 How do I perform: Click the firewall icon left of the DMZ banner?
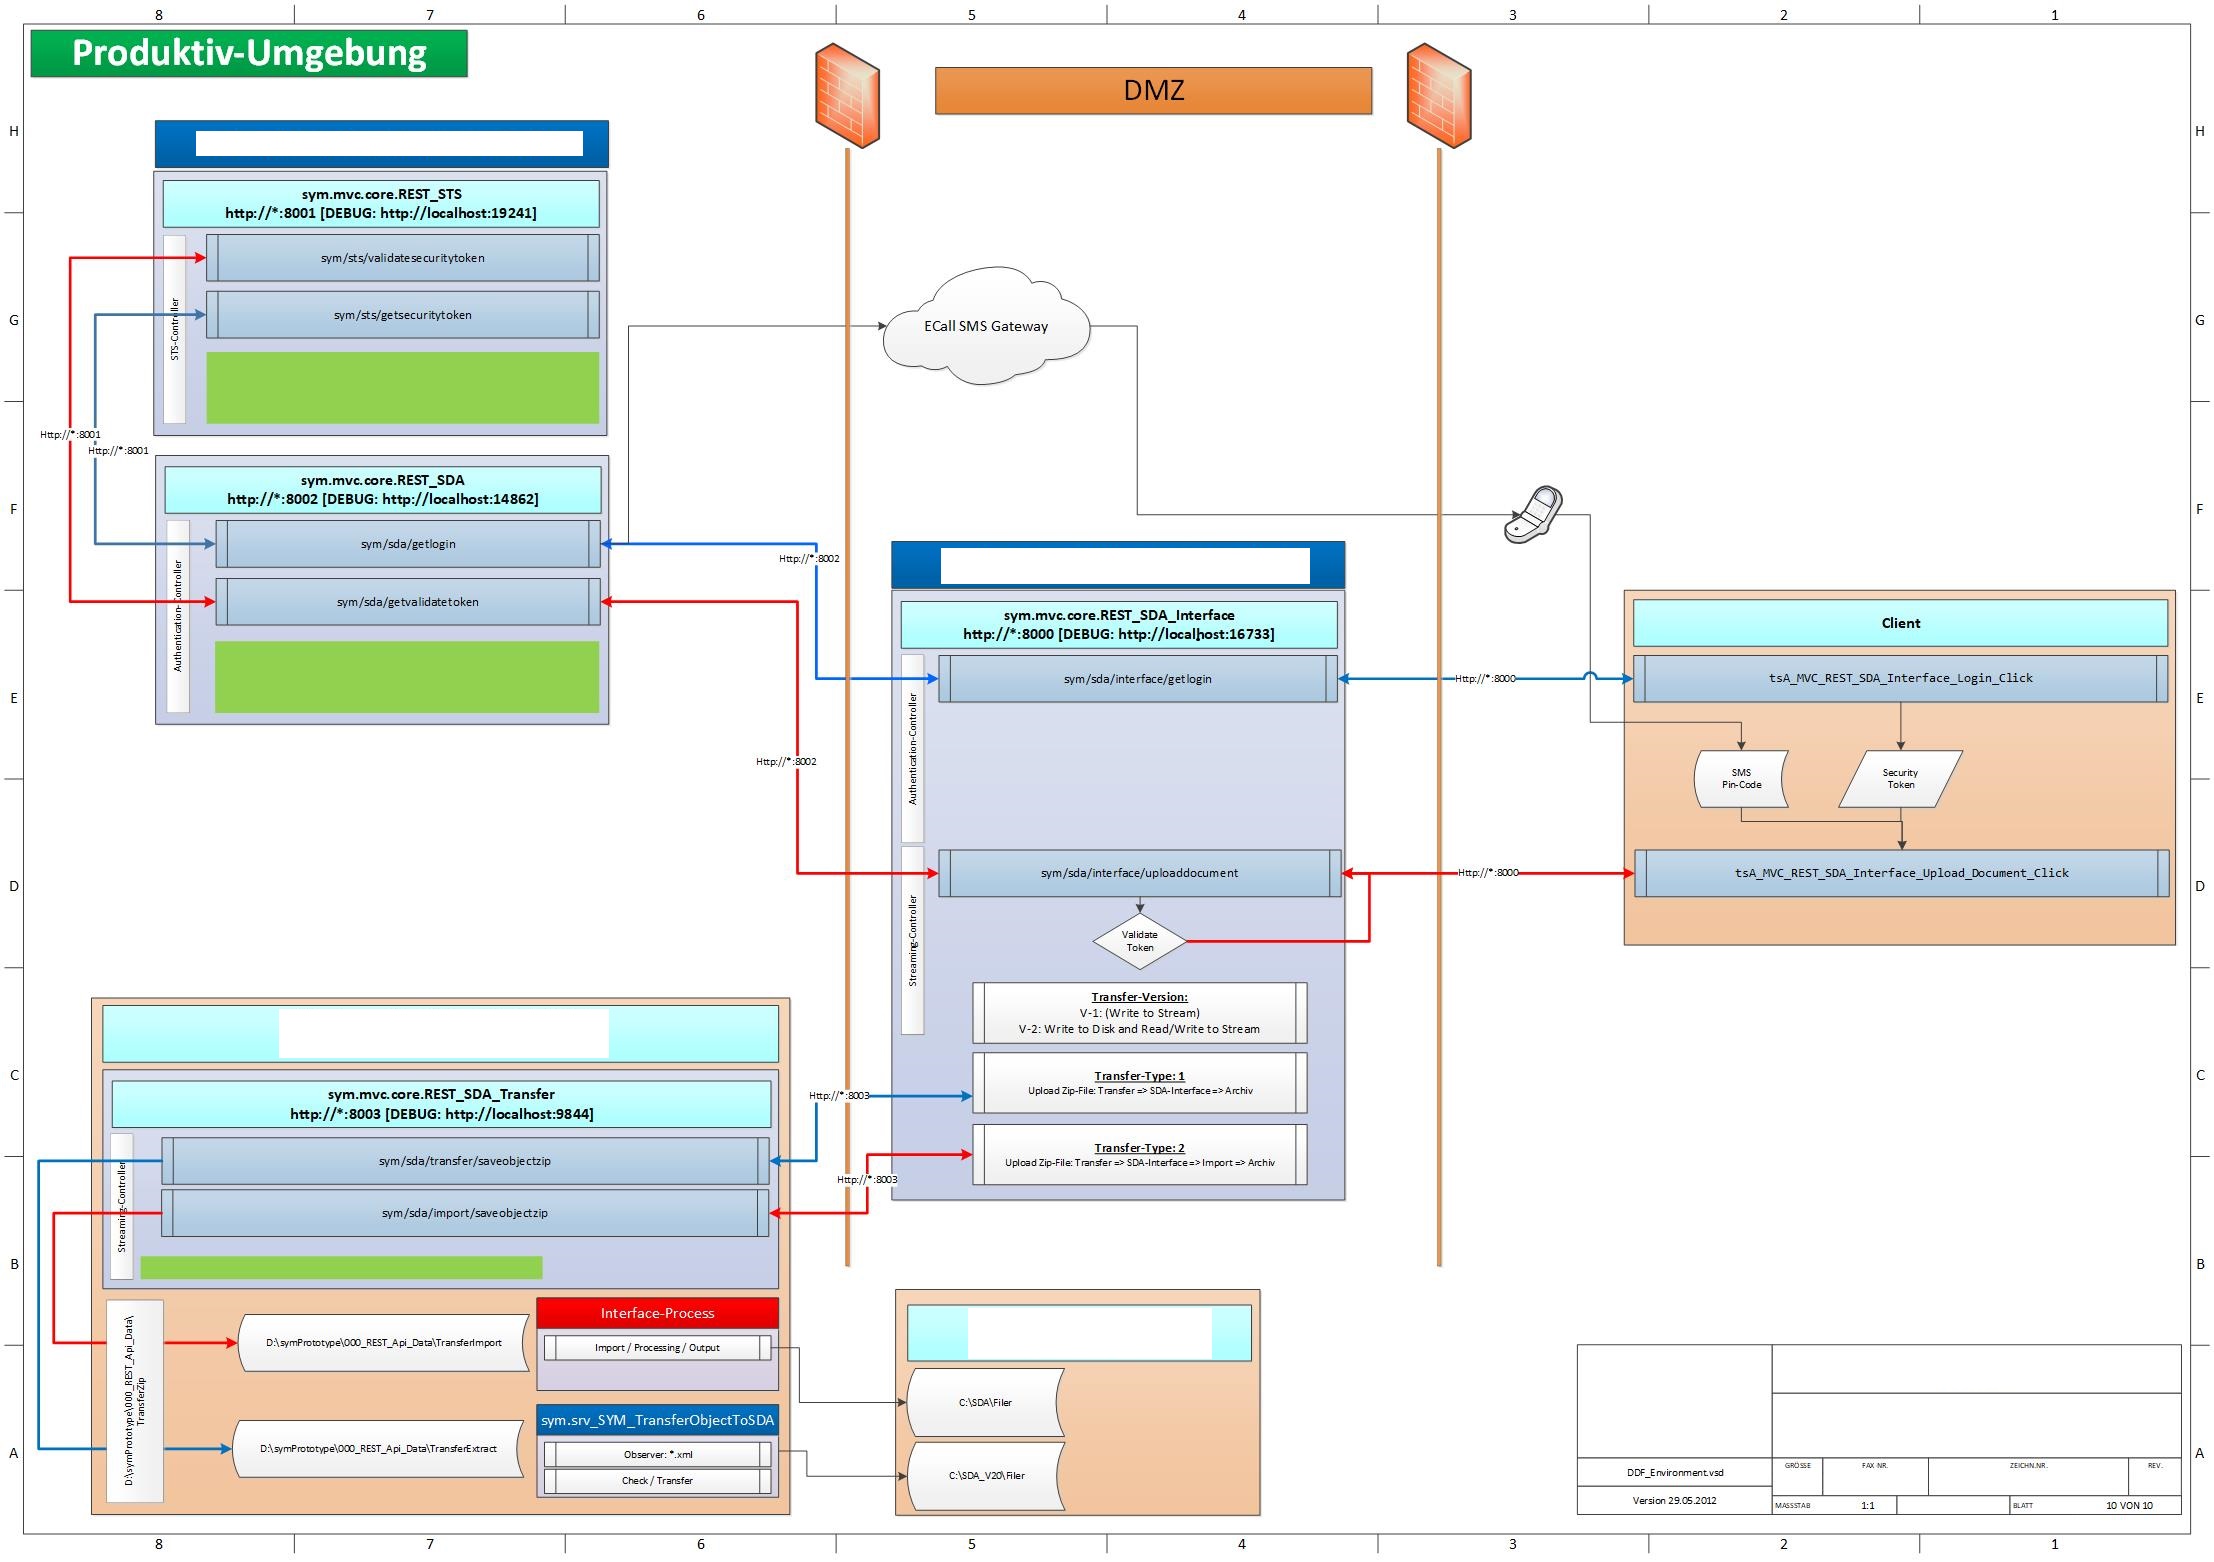click(847, 96)
